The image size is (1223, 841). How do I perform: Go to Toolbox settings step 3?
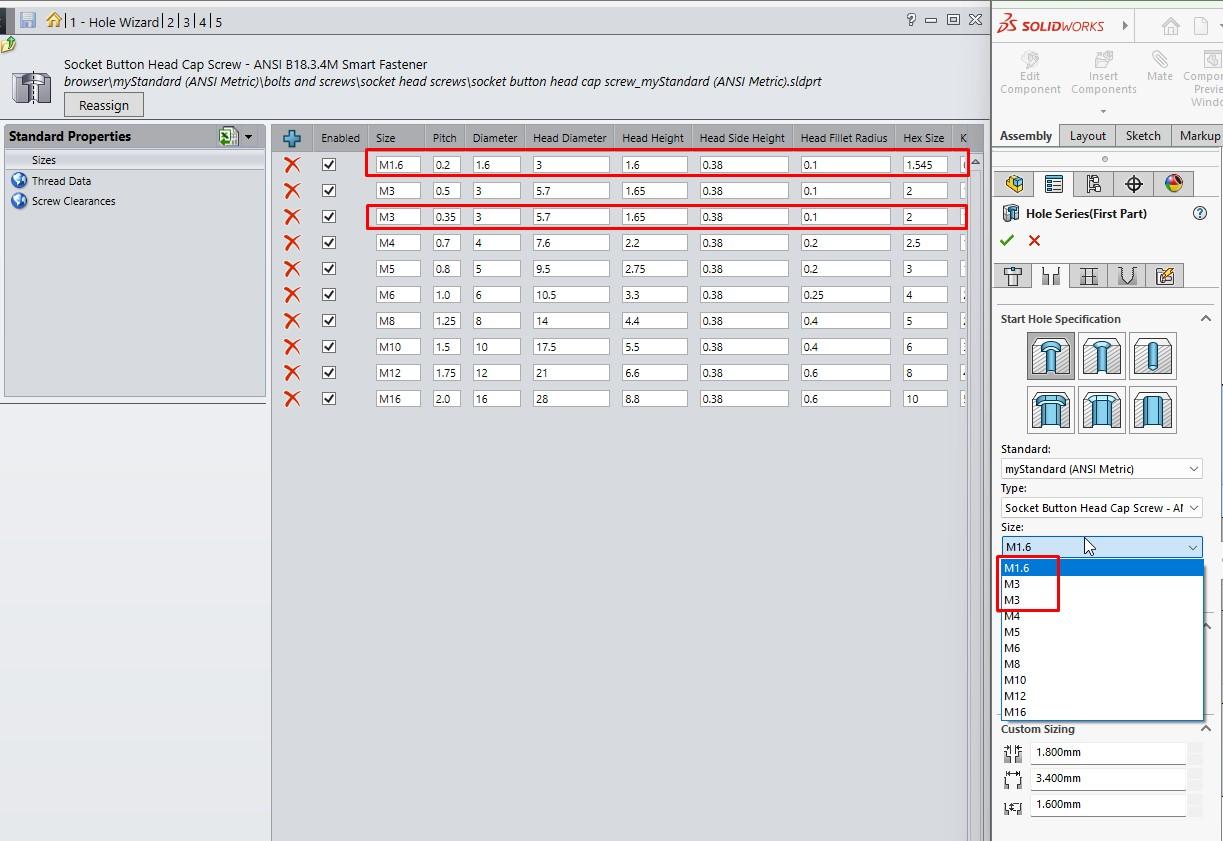[x=186, y=21]
